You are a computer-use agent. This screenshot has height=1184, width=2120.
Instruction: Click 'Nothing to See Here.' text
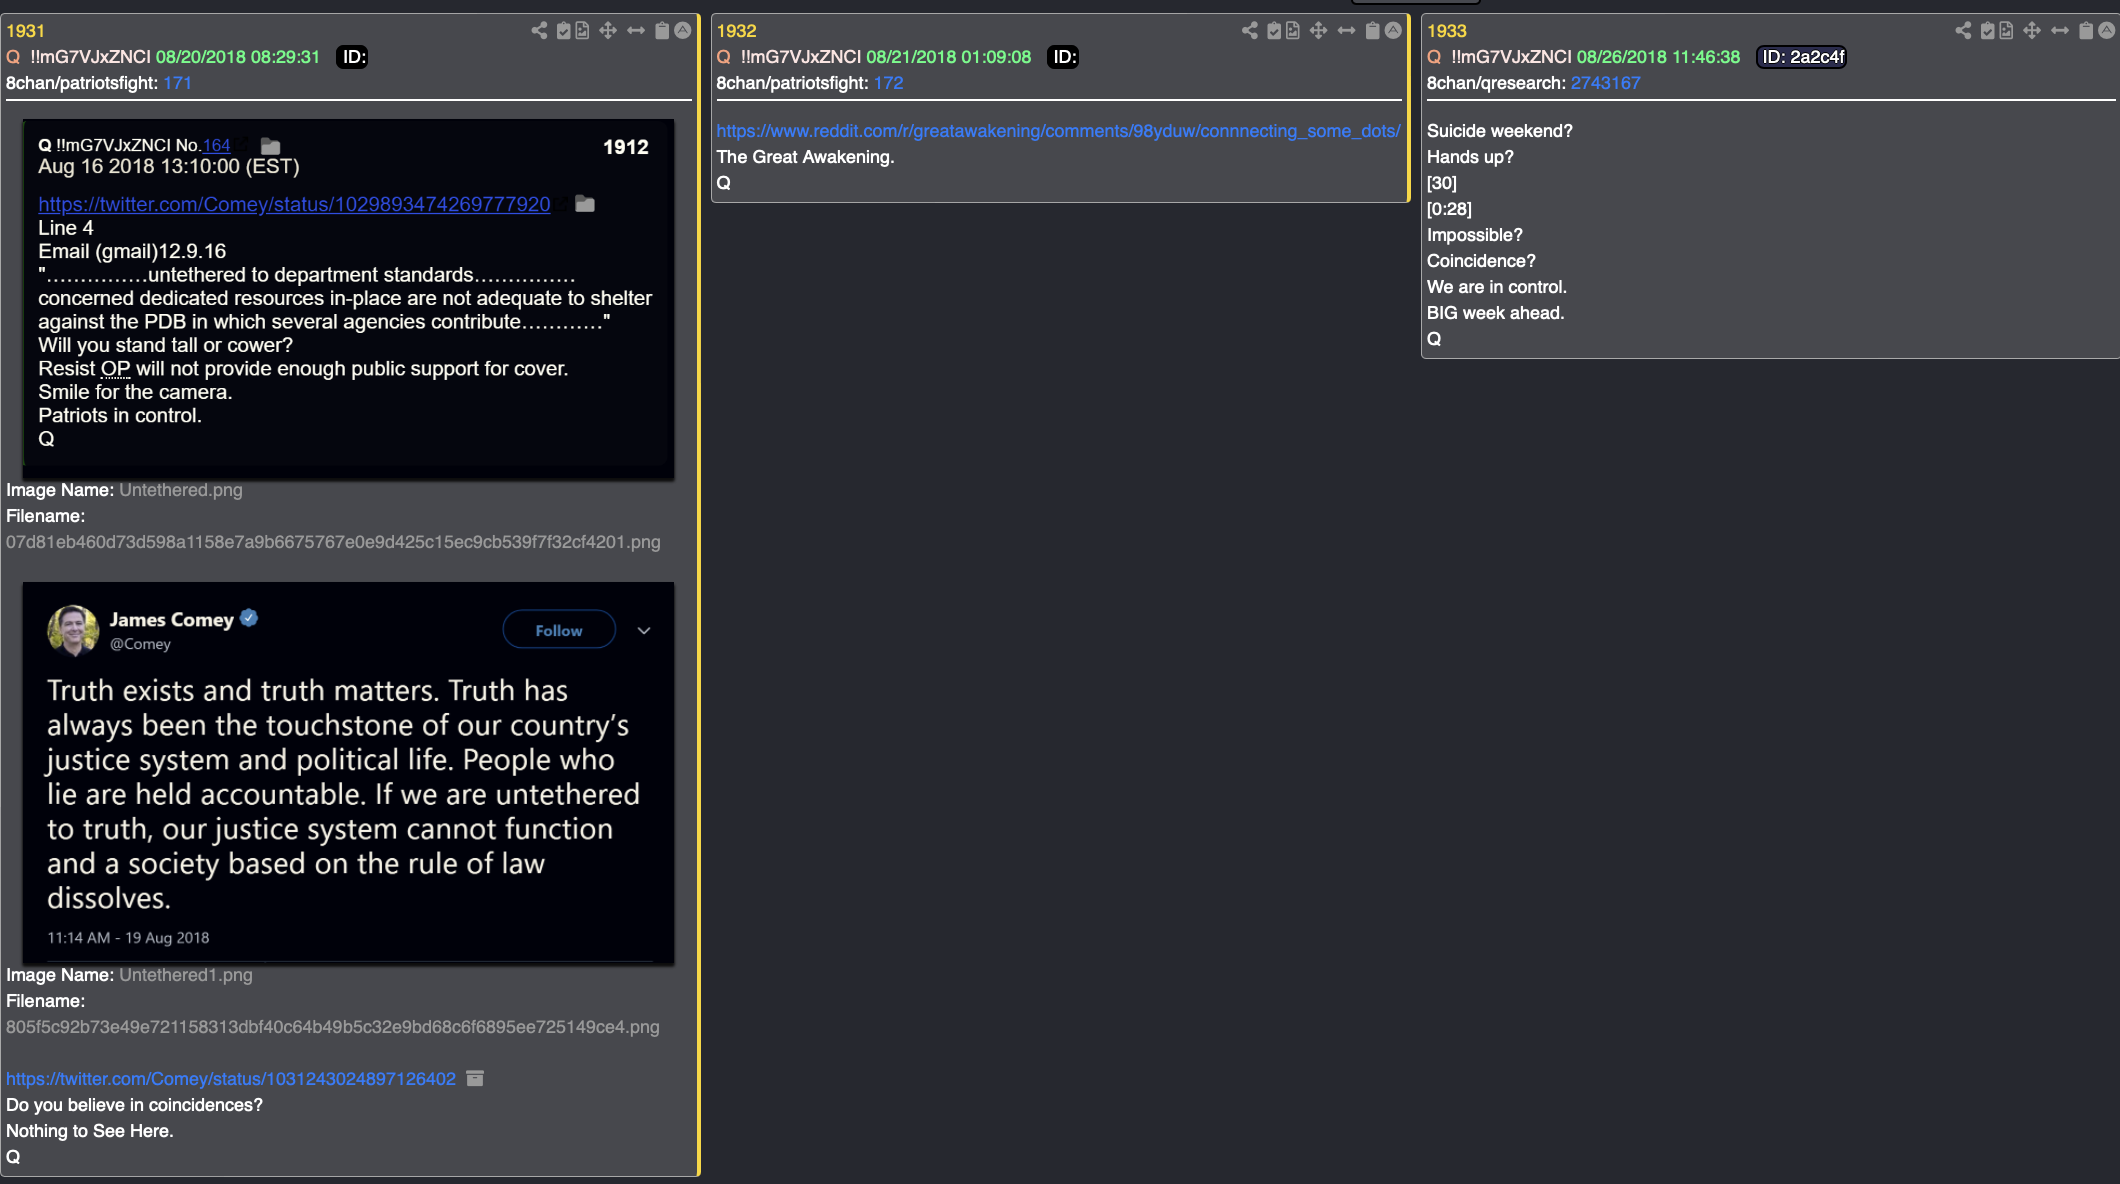click(90, 1131)
